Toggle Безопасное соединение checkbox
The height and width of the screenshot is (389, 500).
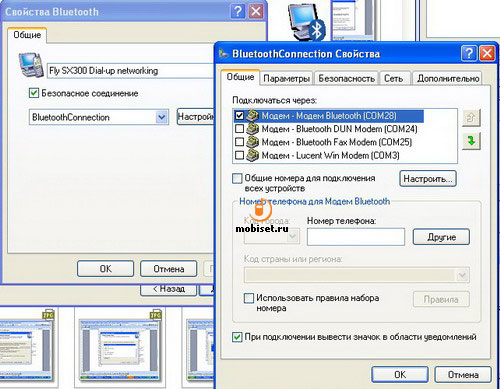34,93
